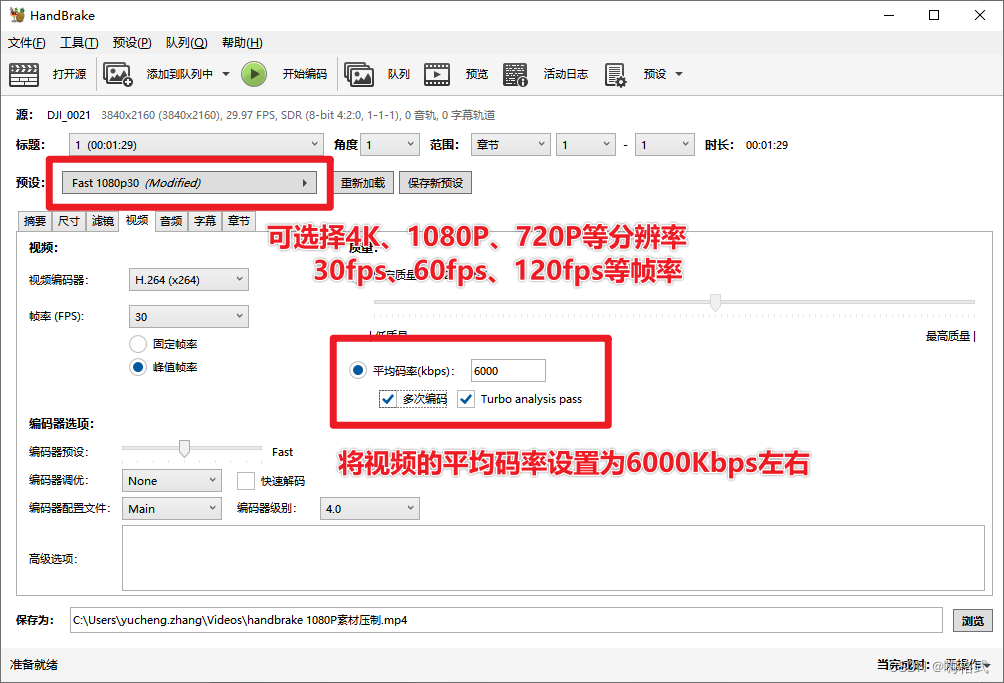Click the Preview film icon

pyautogui.click(x=437, y=74)
